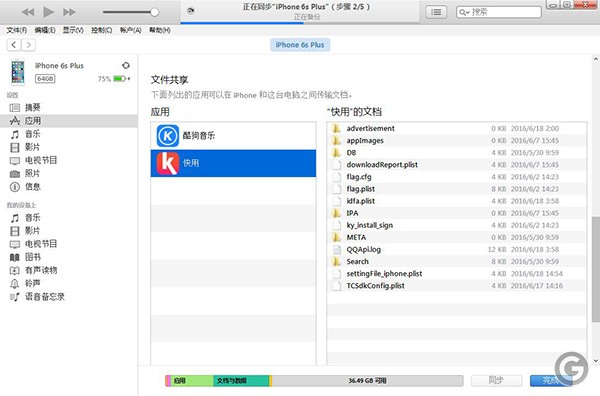Click the 36.49 GB 可用 free space segment

click(x=367, y=381)
